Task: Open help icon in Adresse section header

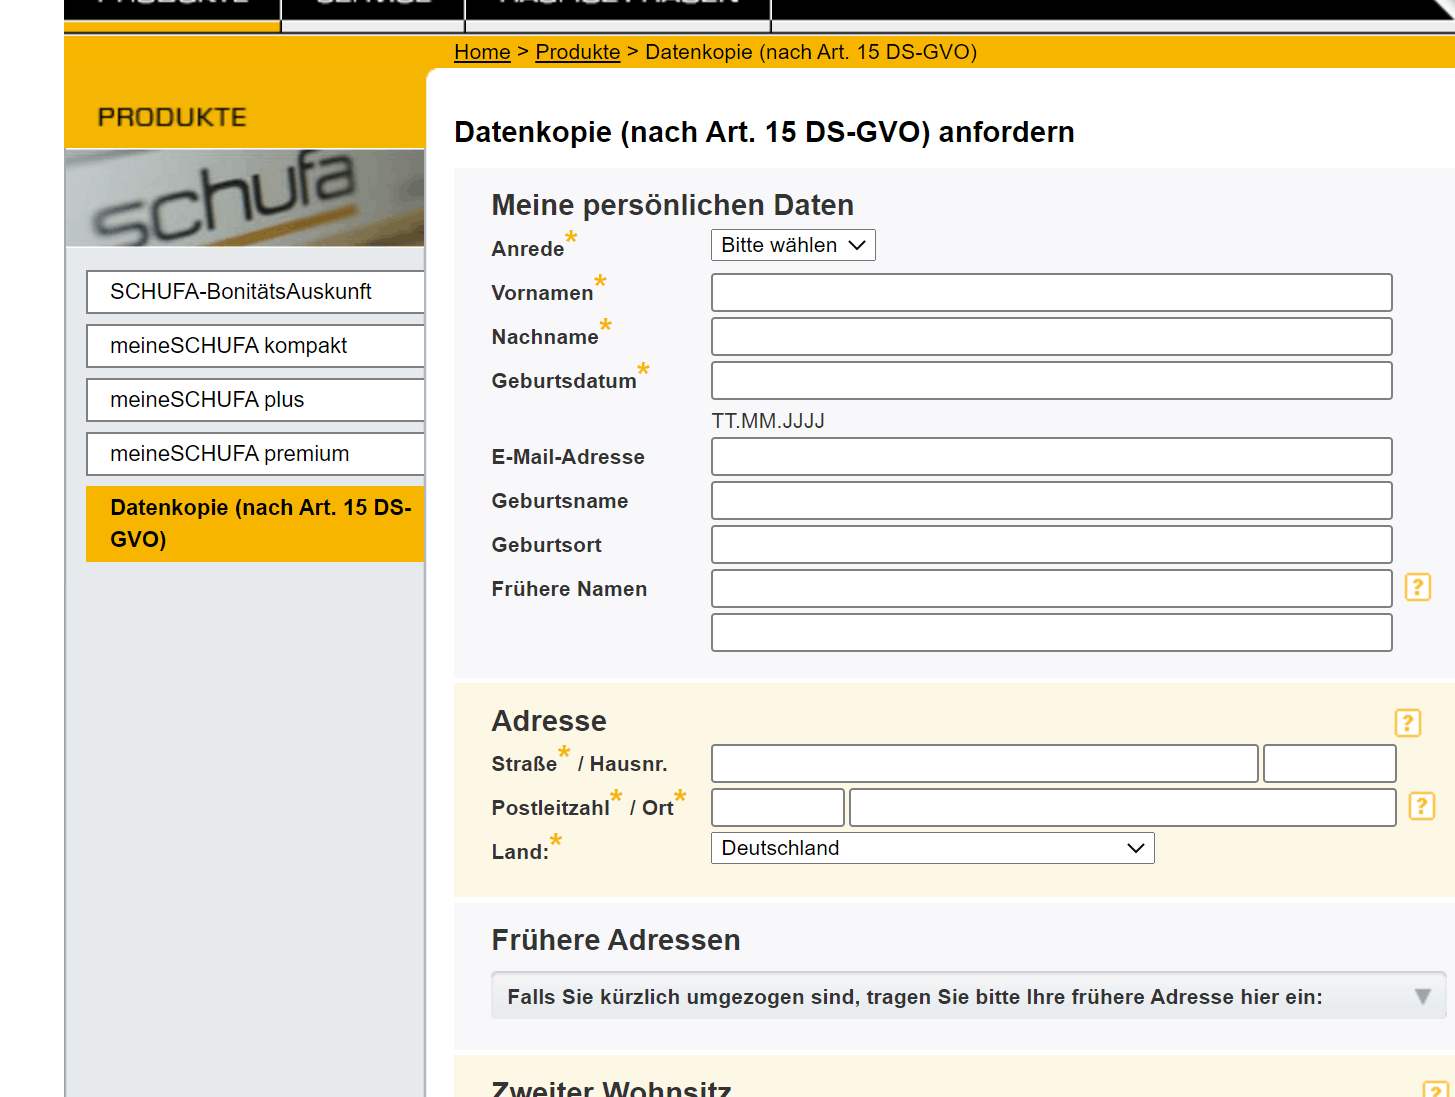Action: pos(1407,722)
